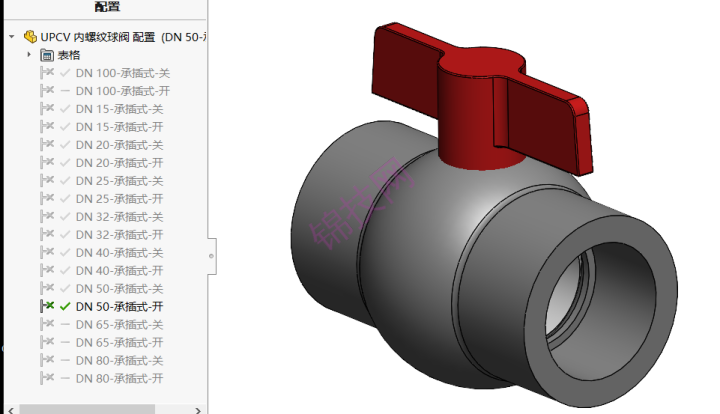Select configuration DN 80-承插式-开
This screenshot has height=414, width=720.
coord(119,378)
